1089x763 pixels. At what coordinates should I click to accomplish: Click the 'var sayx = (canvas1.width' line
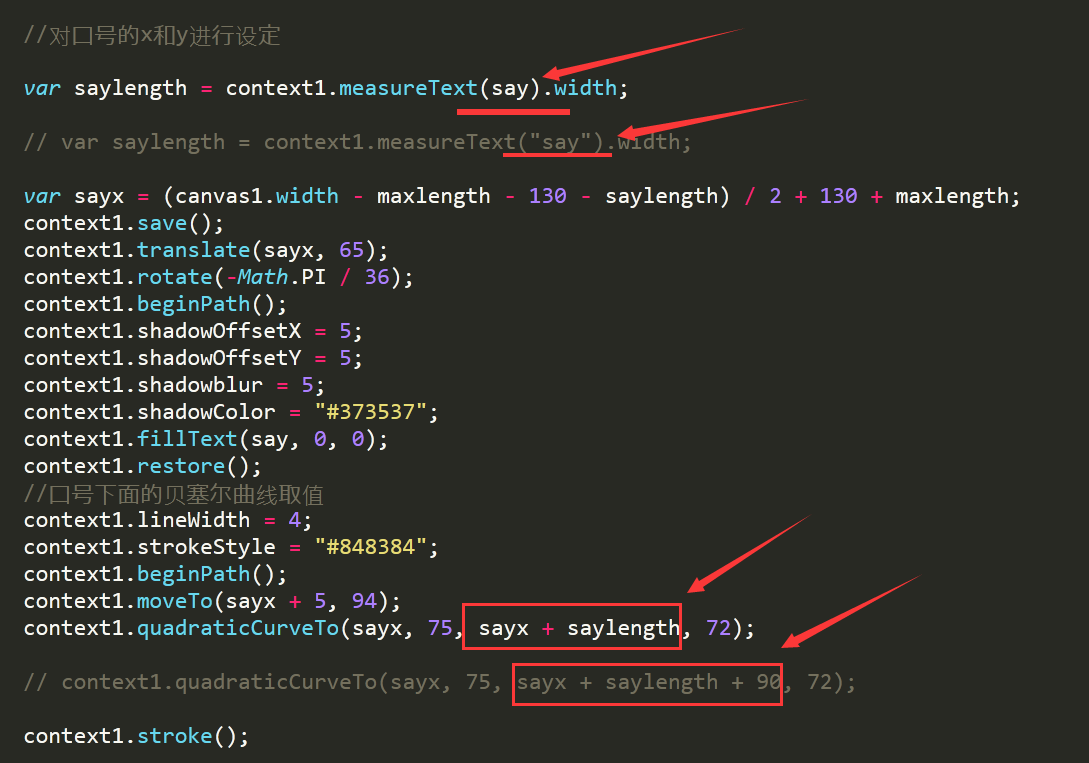click(522, 196)
